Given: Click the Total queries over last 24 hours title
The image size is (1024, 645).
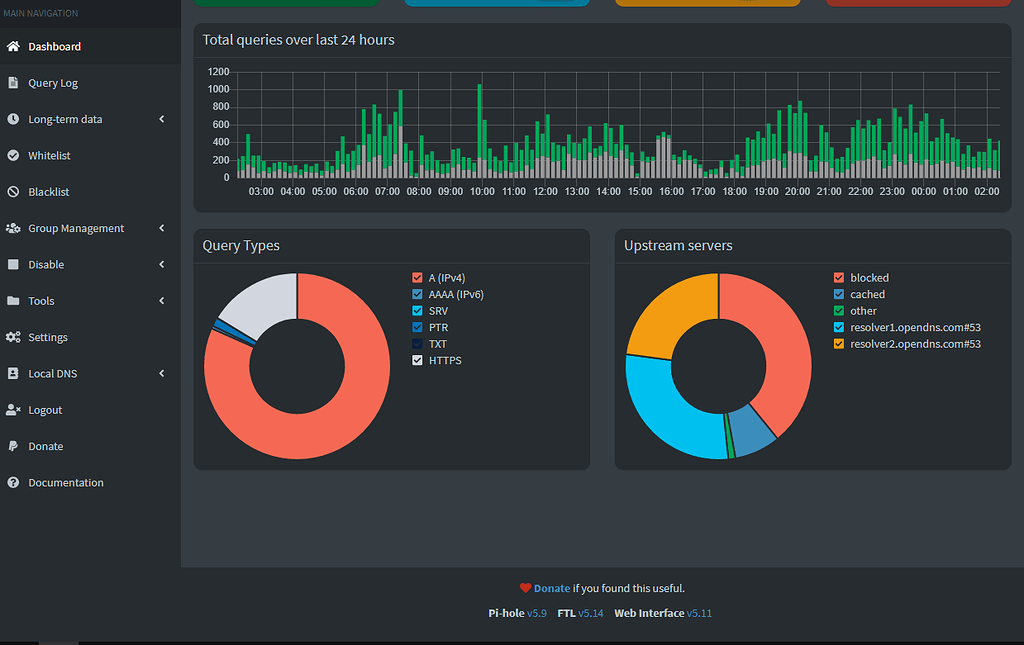Looking at the screenshot, I should (x=298, y=40).
